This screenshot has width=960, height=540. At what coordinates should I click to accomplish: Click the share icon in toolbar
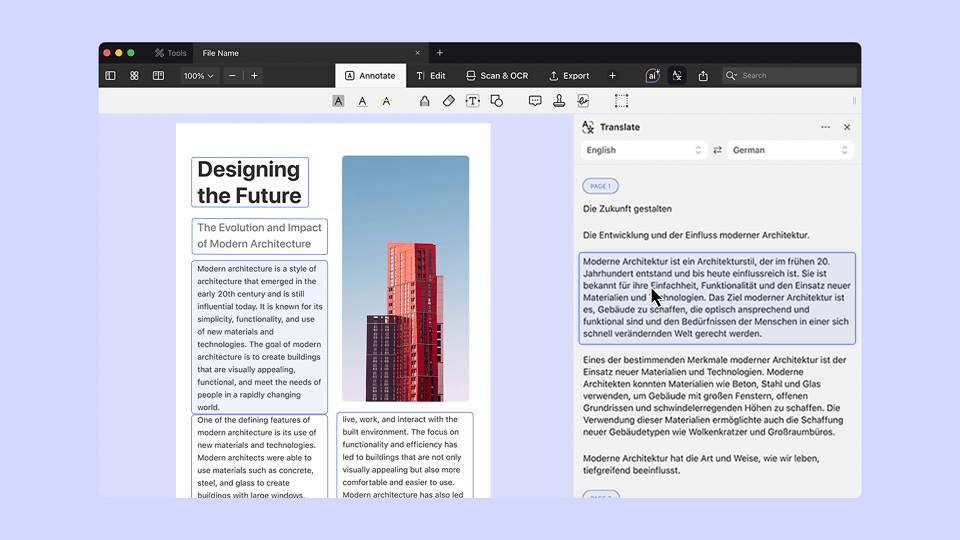pos(703,76)
